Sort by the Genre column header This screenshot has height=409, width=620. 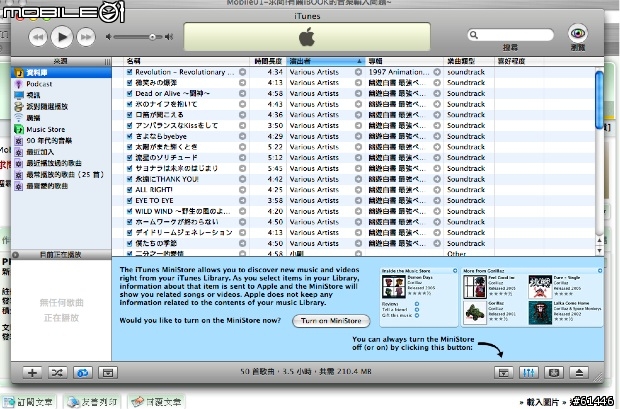coord(469,61)
